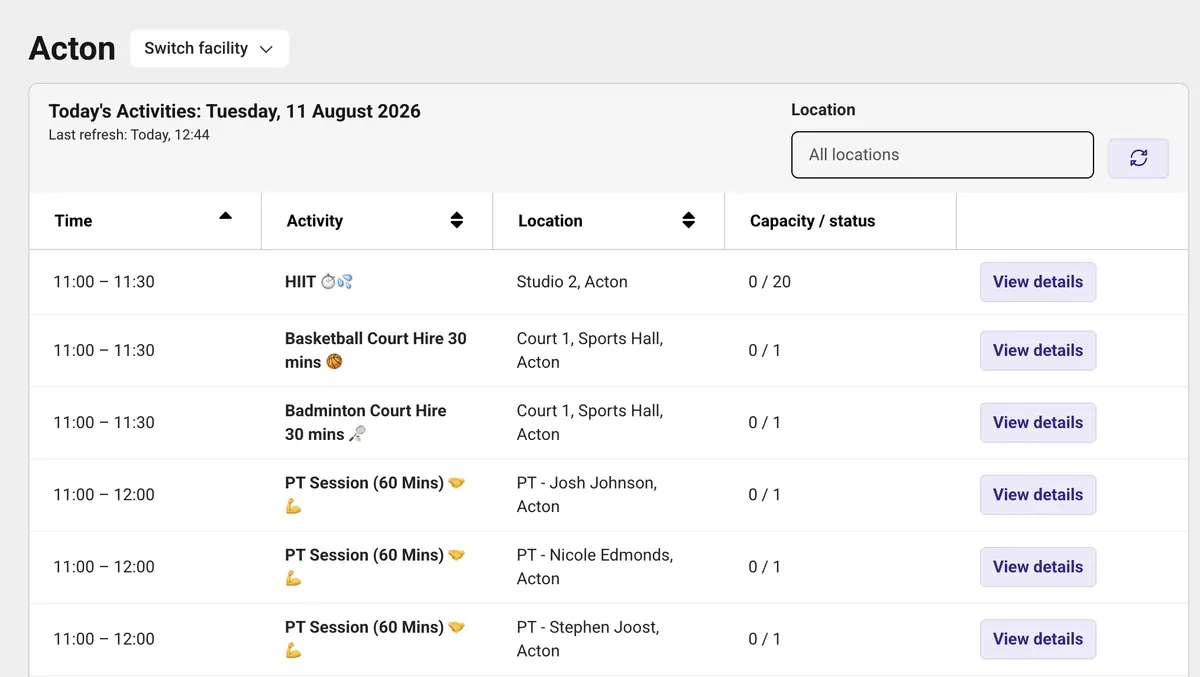Click PT - Nicole Edmonds, Acton cell
Viewport: 1200px width, 677px height.
pyautogui.click(x=595, y=566)
